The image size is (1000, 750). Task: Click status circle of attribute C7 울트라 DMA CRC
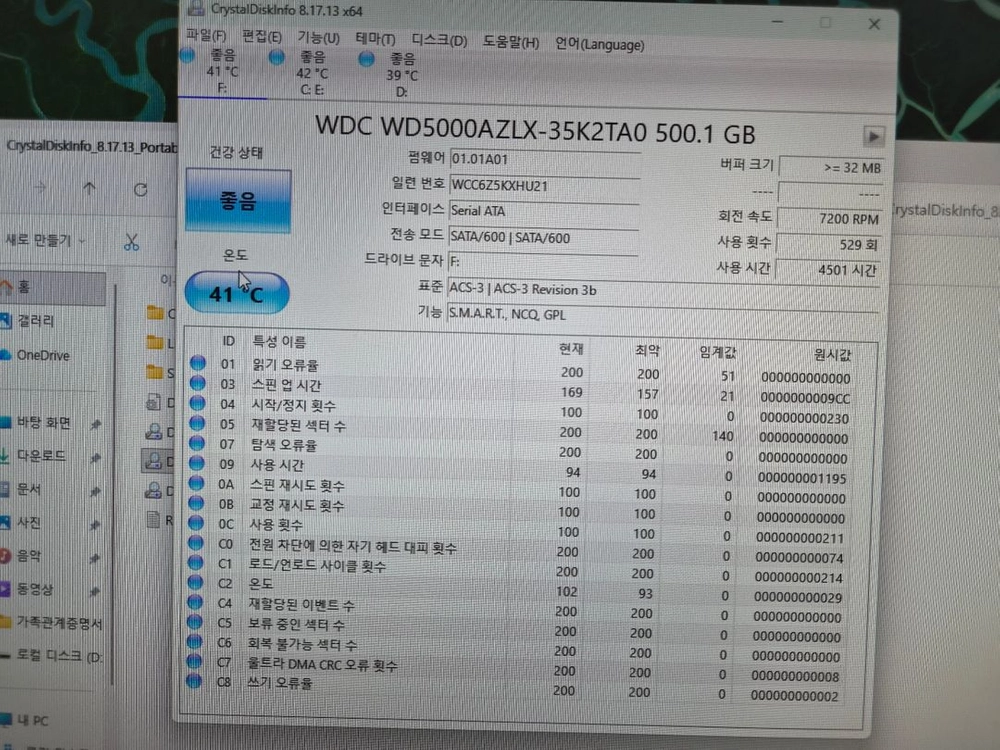point(194,661)
